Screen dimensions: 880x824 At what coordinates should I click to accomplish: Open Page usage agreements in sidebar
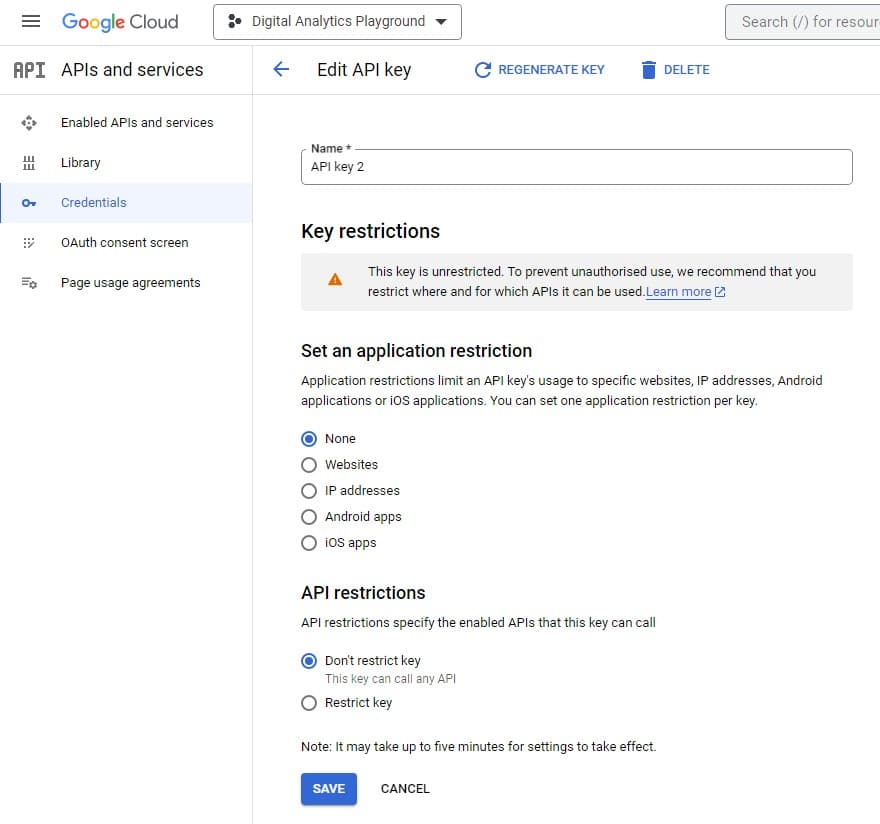click(x=130, y=283)
